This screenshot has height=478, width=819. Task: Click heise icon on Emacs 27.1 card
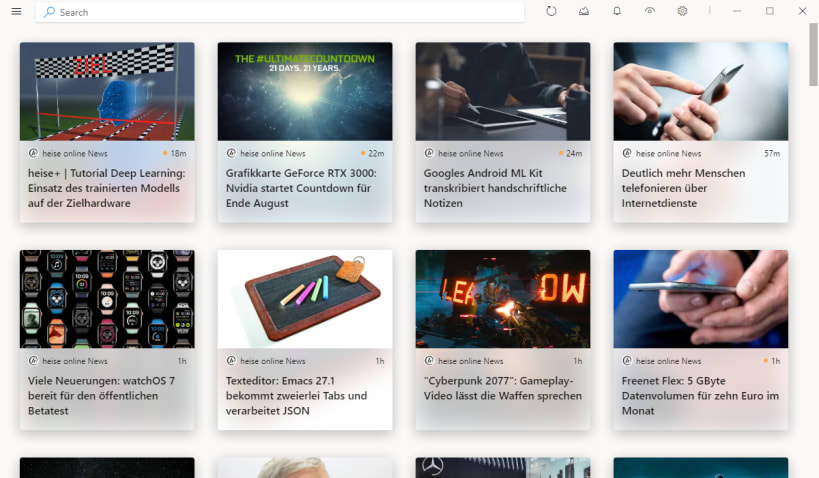(231, 360)
